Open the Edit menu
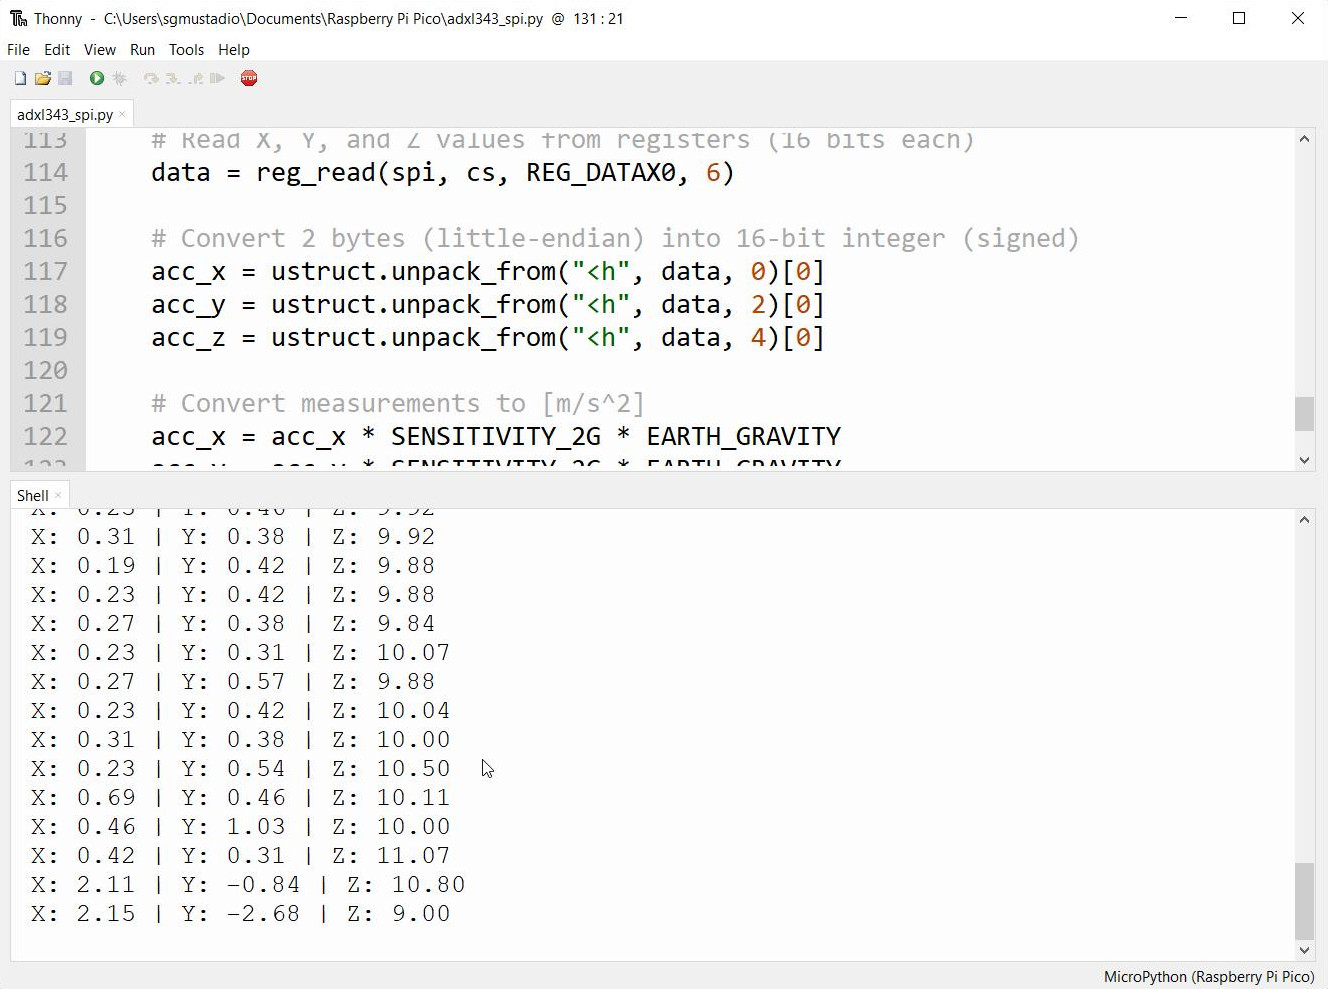The image size is (1328, 989). coord(57,49)
